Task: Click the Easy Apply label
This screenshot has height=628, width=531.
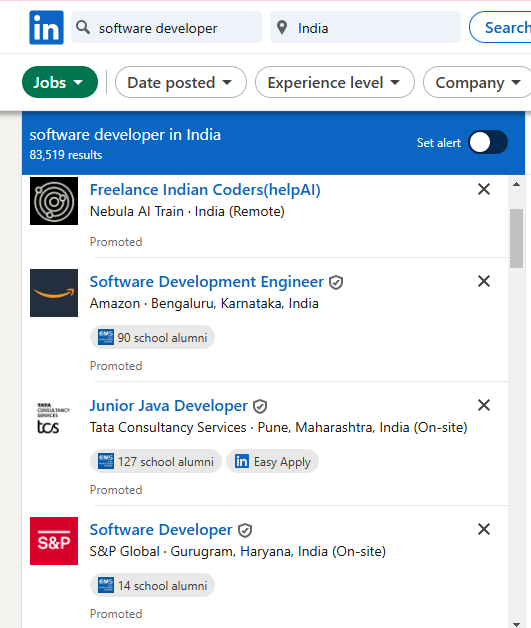Action: coord(282,462)
